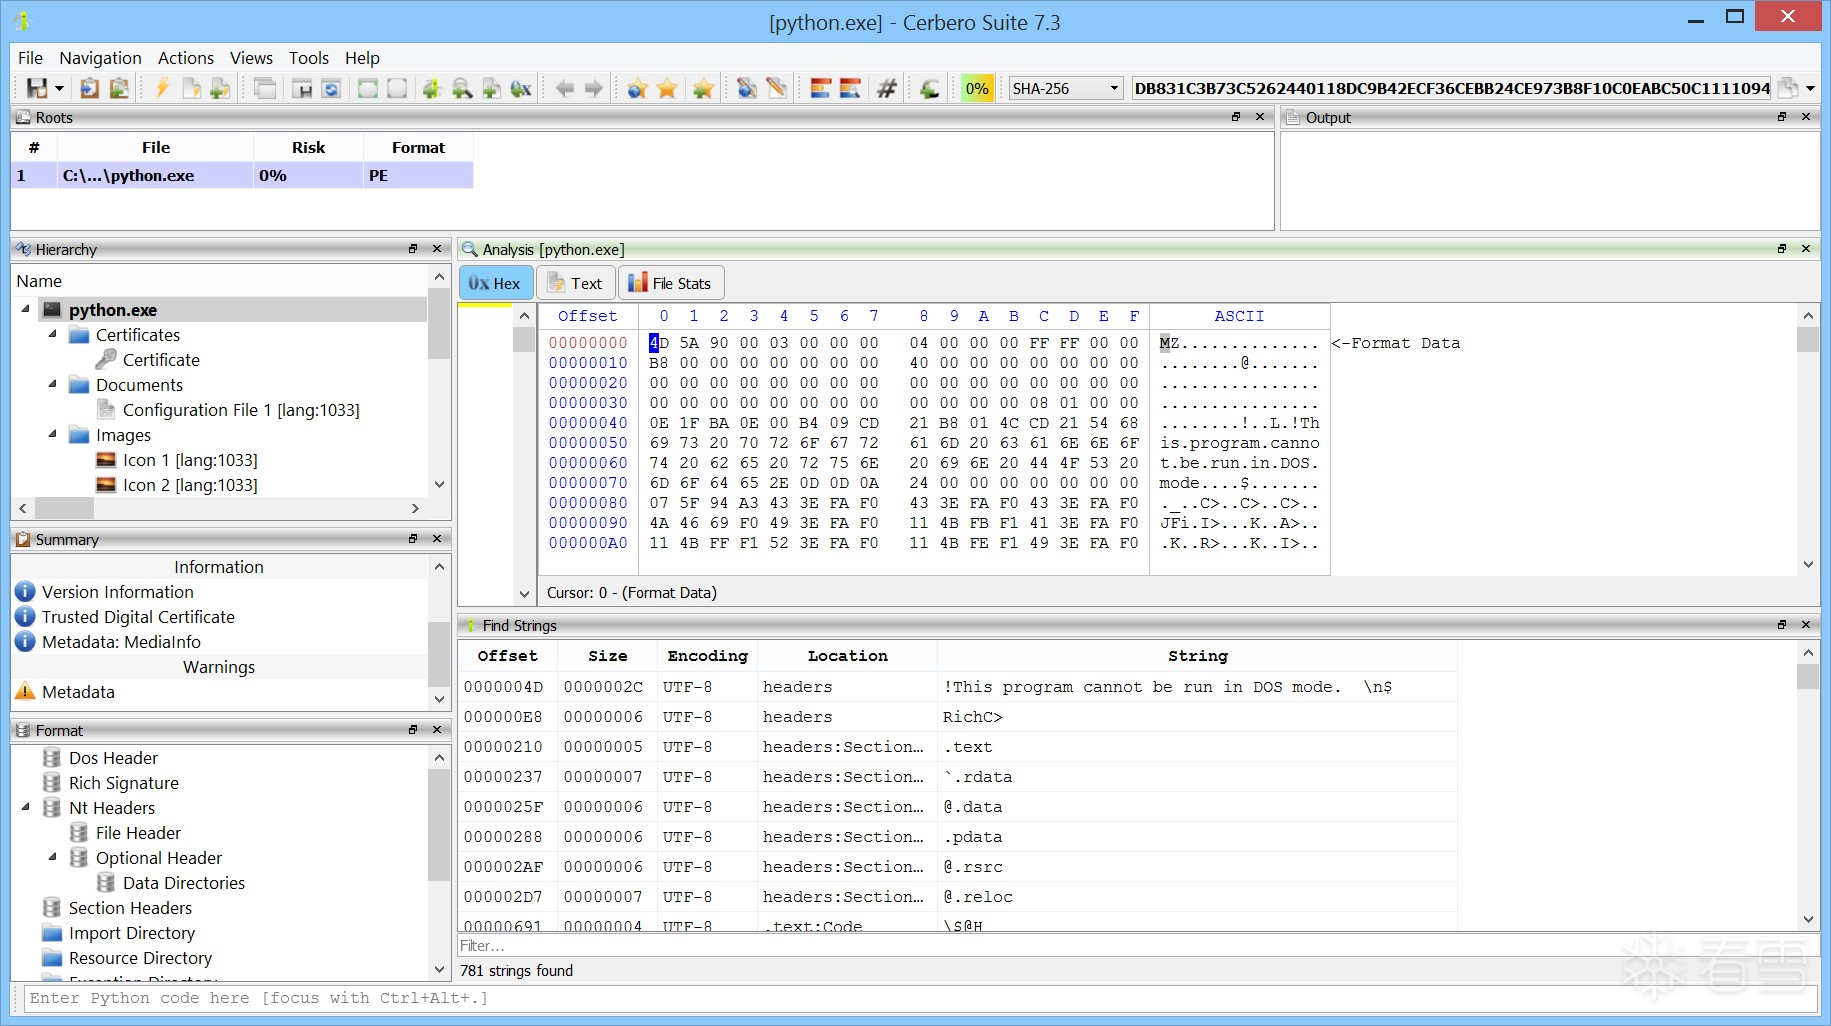1831x1026 pixels.
Task: Open the SHA-256 hash algorithm dropdown
Action: click(x=1065, y=89)
